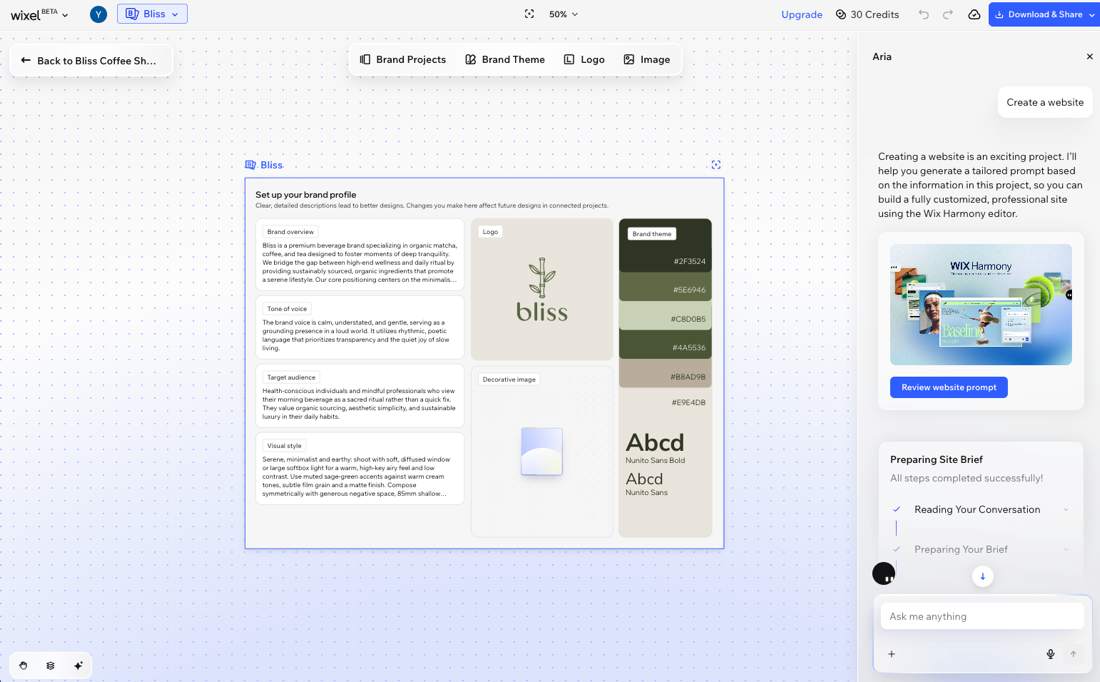Go back to Bliss Coffee Shop project
This screenshot has height=682, width=1100.
click(x=90, y=60)
